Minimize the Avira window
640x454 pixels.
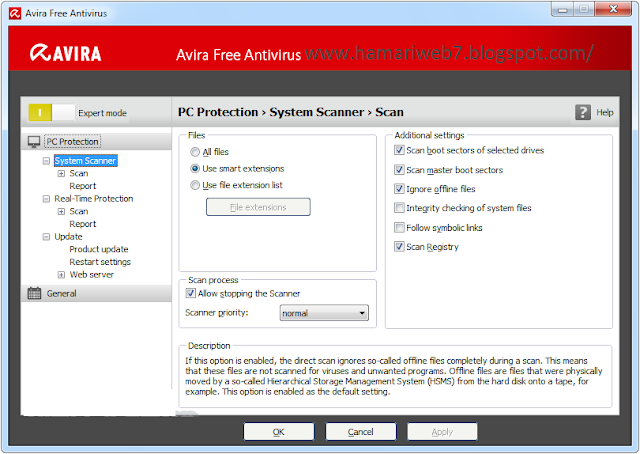(562, 9)
